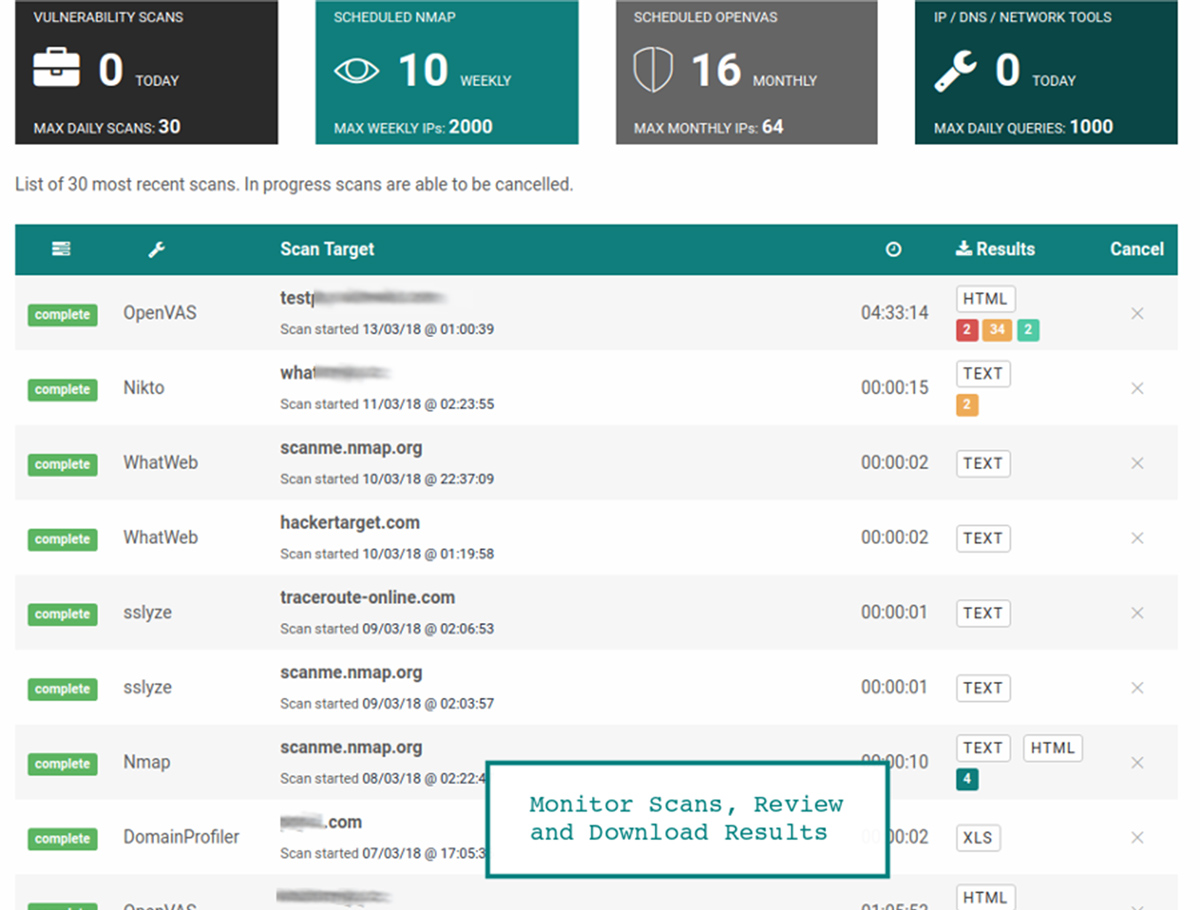Click complete badge on DomainProfiler row
Viewport: 1200px width, 910px height.
click(x=62, y=839)
